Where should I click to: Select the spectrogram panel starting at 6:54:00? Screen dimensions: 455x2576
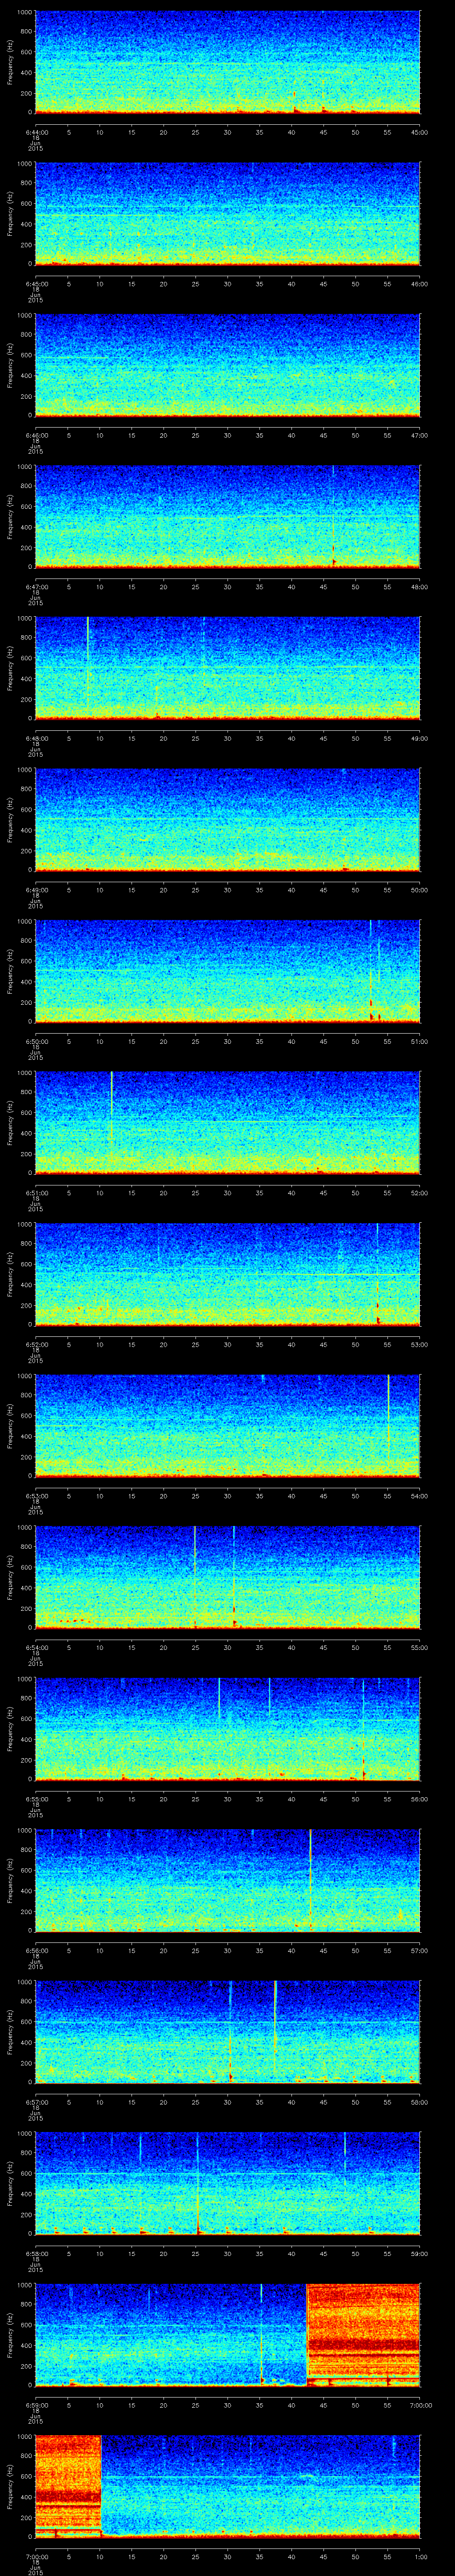point(227,1578)
